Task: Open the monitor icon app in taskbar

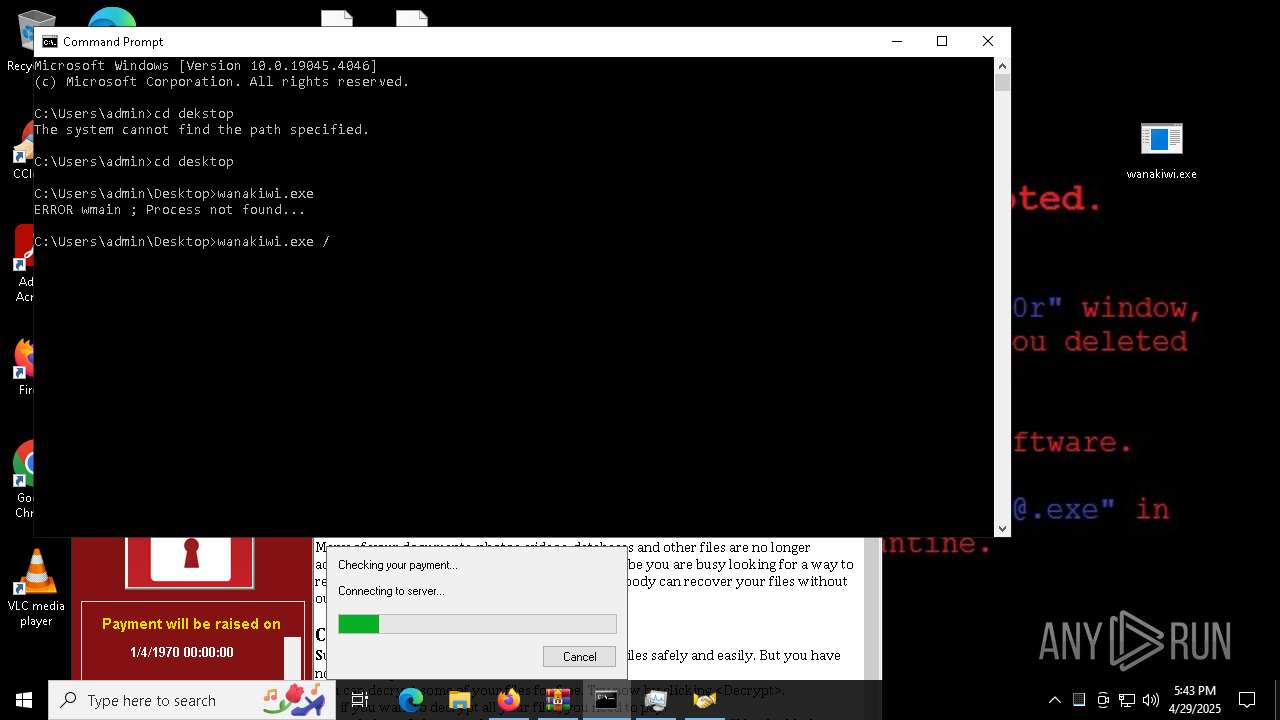Action: [656, 700]
